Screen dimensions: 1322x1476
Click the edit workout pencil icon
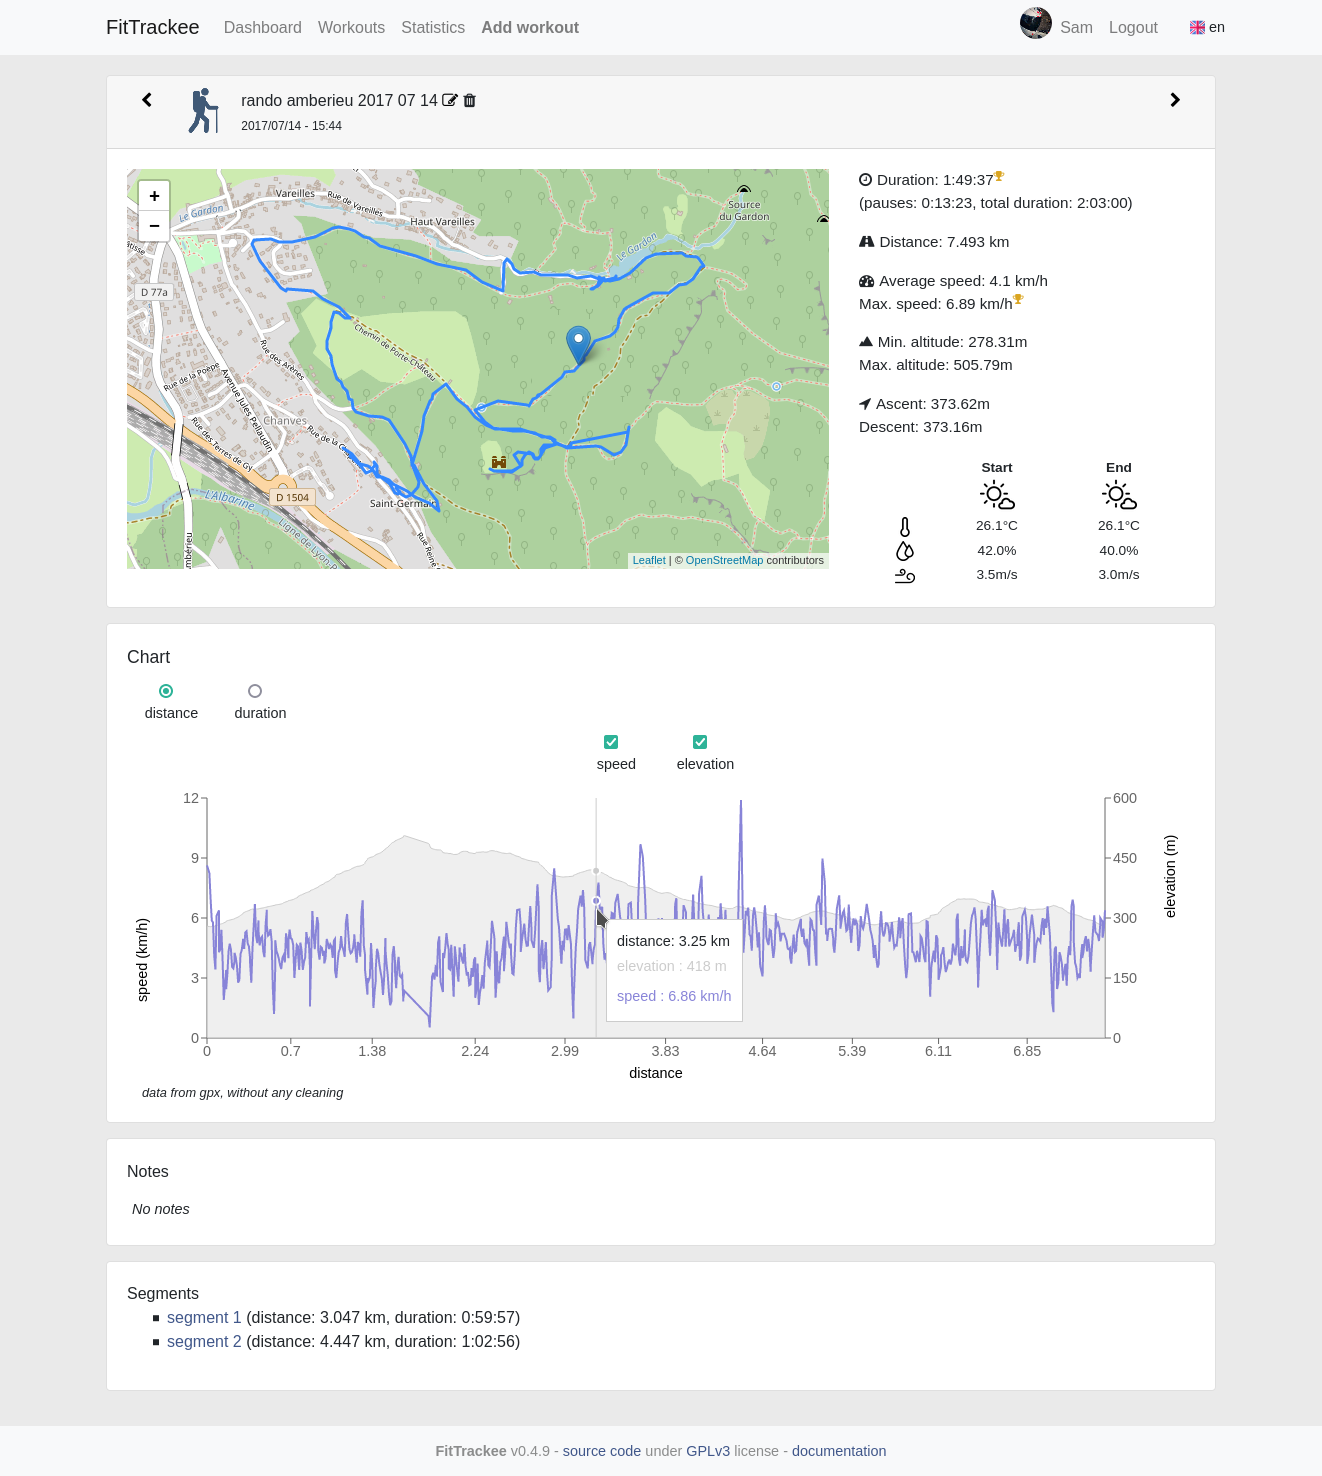(x=450, y=100)
